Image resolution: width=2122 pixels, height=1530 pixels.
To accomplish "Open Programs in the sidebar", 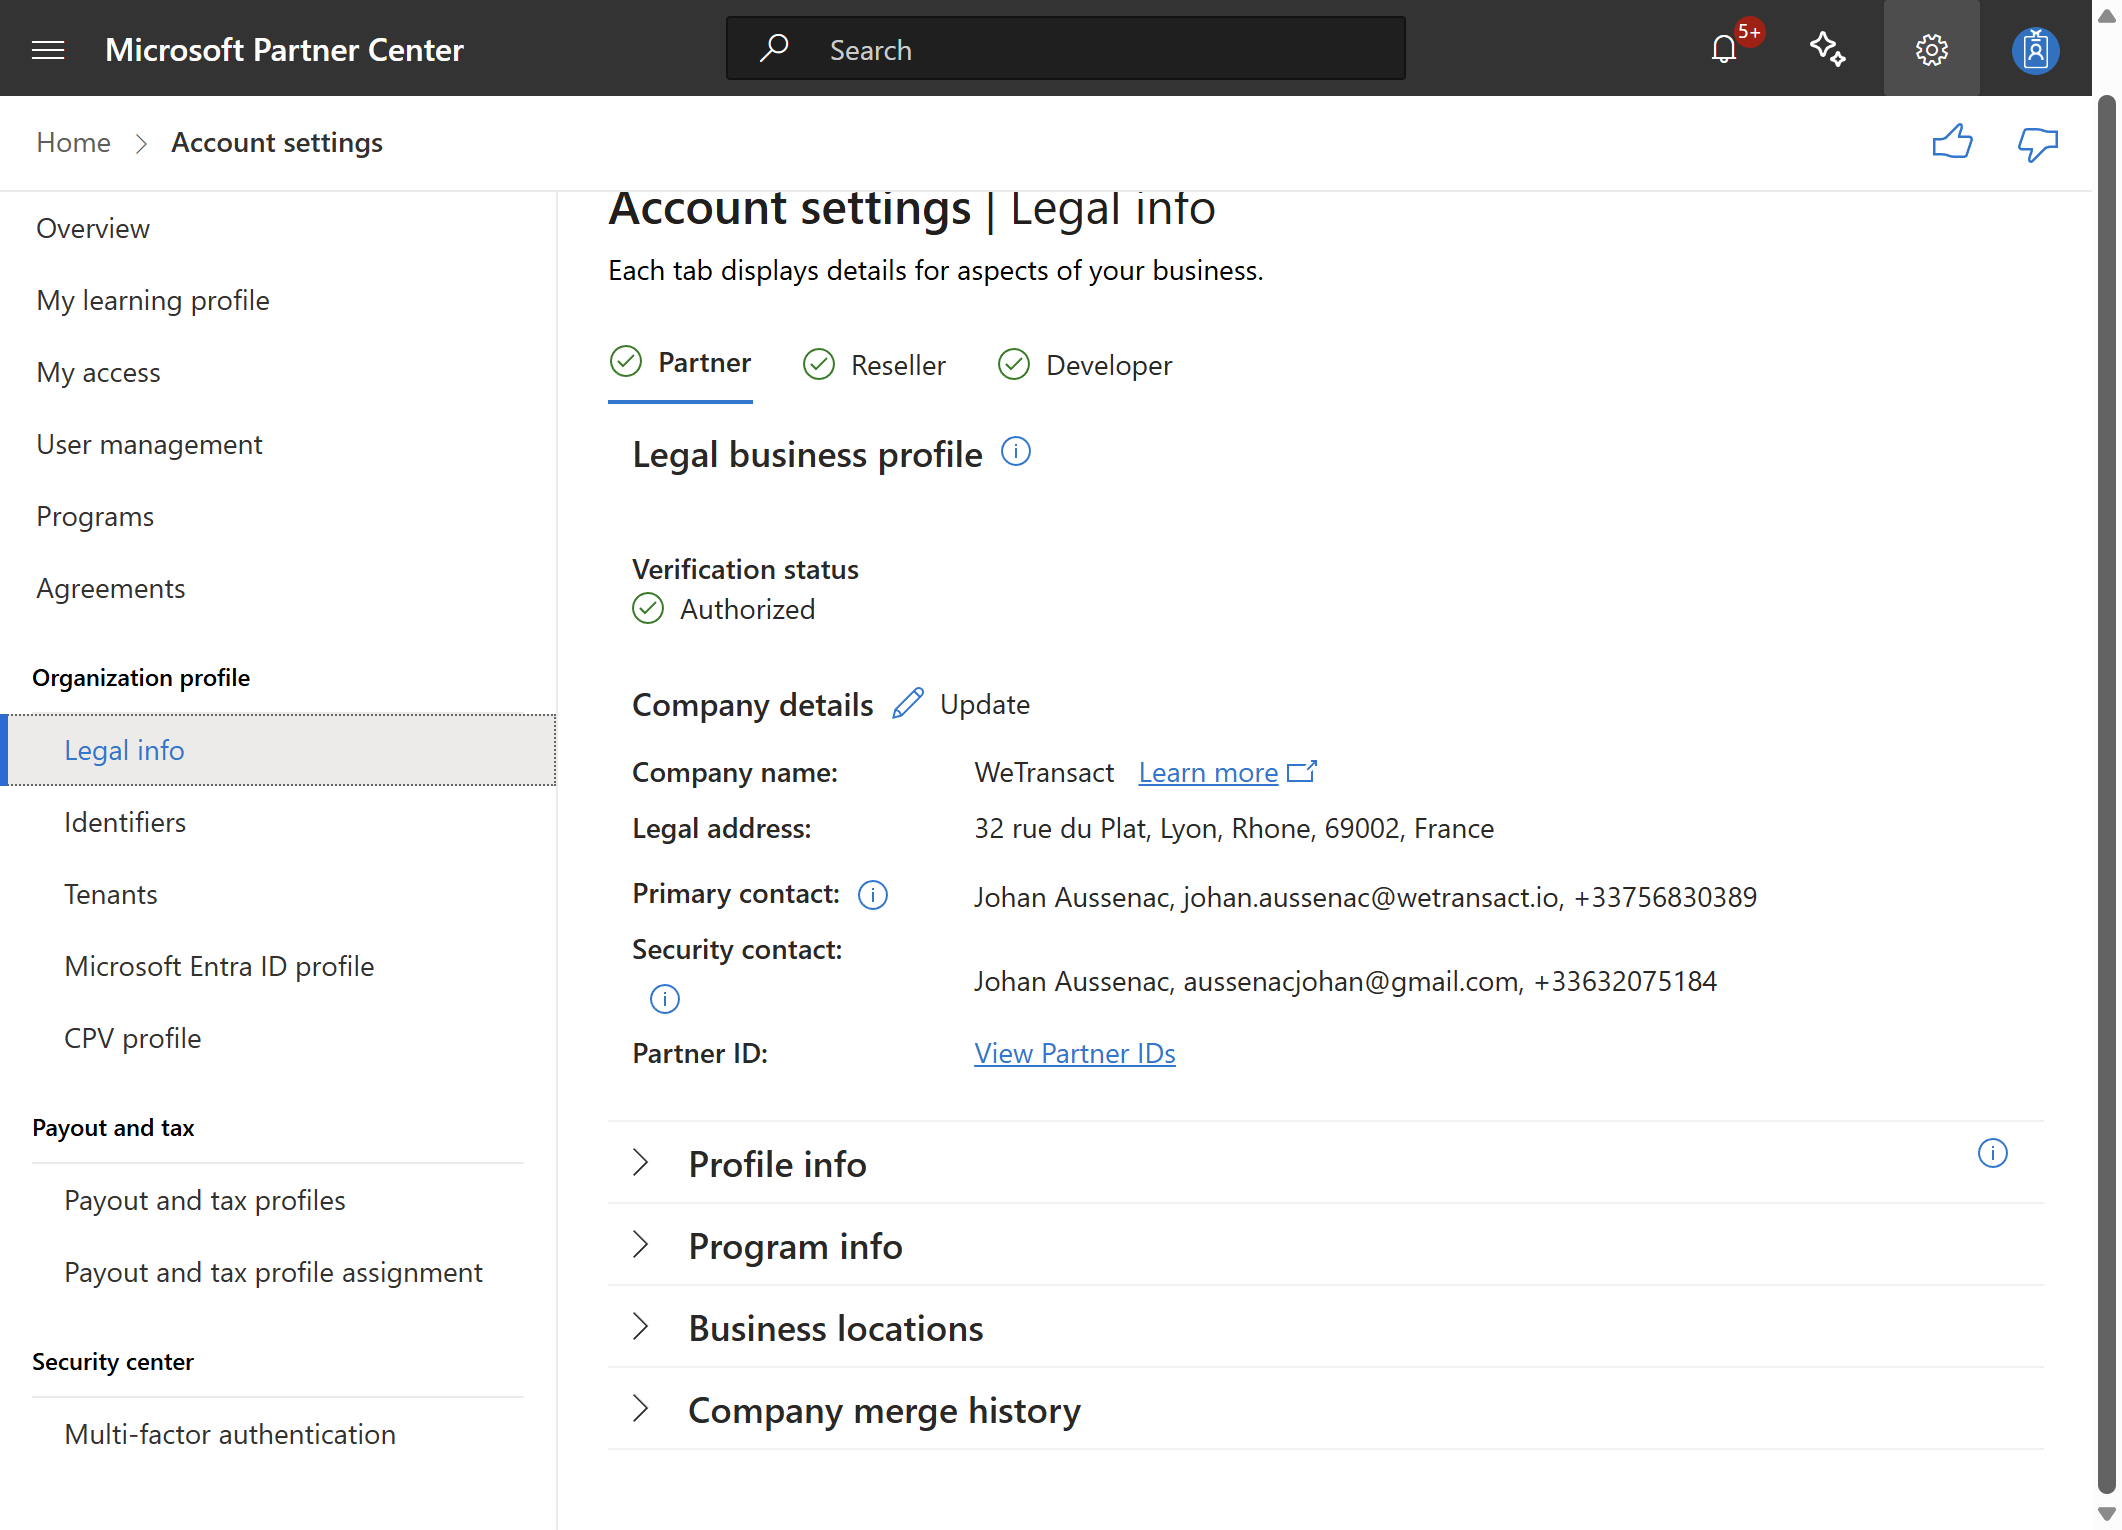I will [95, 516].
